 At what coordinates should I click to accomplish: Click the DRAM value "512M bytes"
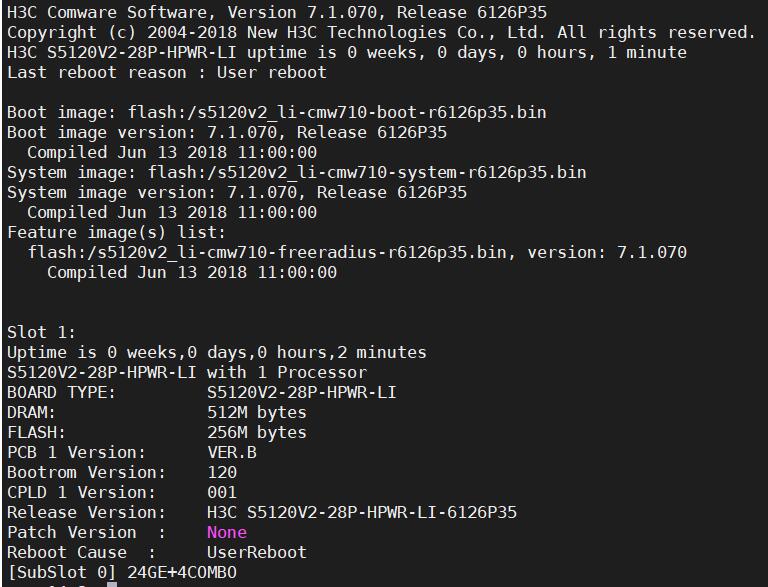256,412
